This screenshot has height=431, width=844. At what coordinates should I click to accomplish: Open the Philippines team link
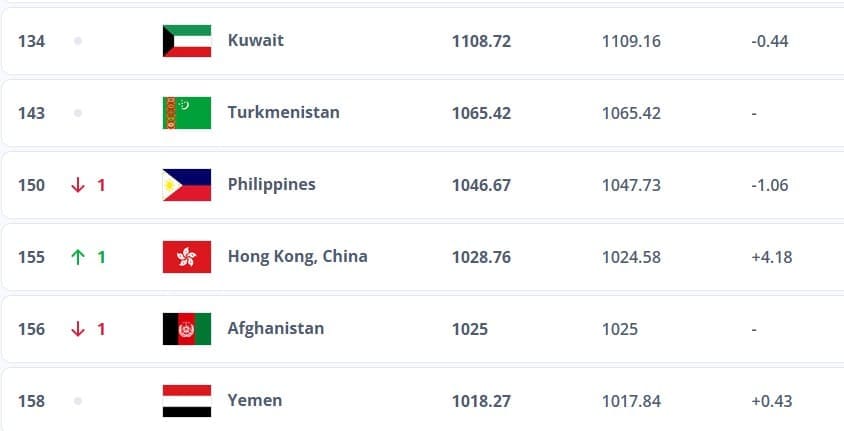[x=272, y=185]
